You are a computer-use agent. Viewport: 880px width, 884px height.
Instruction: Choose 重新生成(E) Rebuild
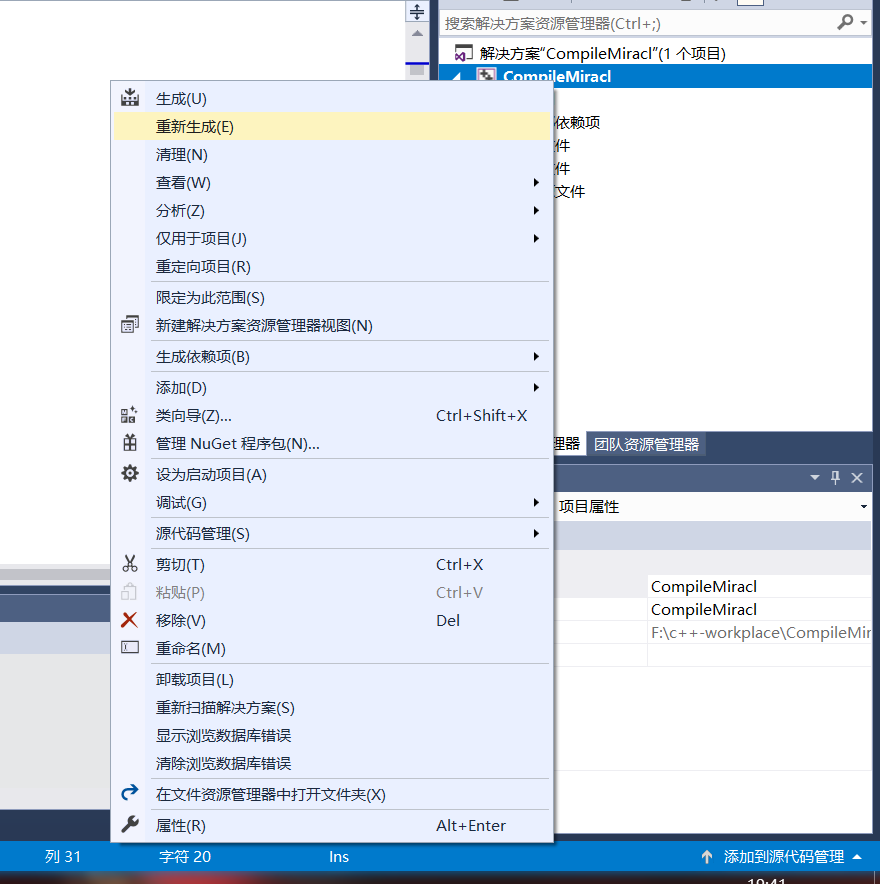point(331,126)
